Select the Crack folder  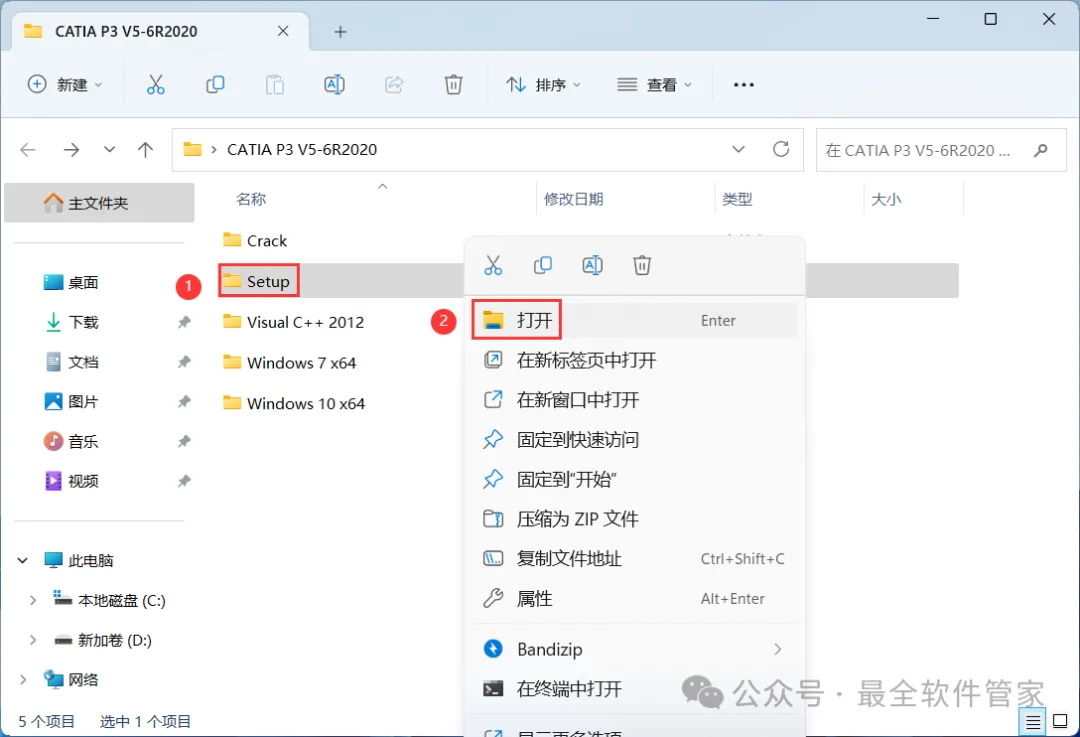[255, 240]
